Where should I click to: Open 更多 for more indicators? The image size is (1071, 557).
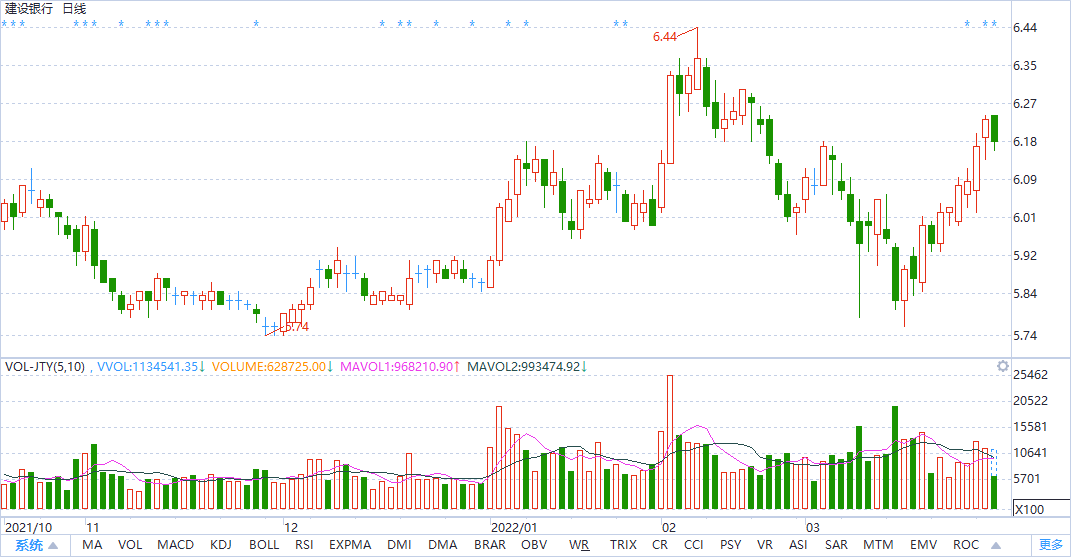click(1051, 545)
